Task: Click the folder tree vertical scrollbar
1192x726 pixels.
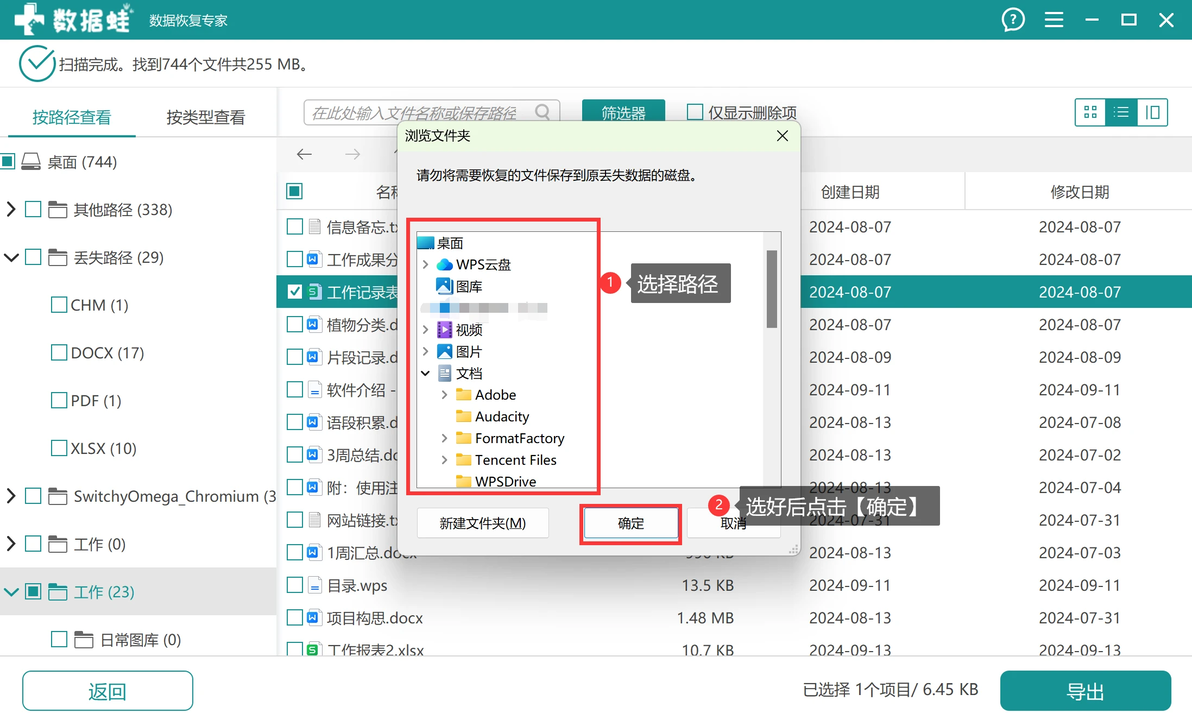Action: [x=772, y=289]
